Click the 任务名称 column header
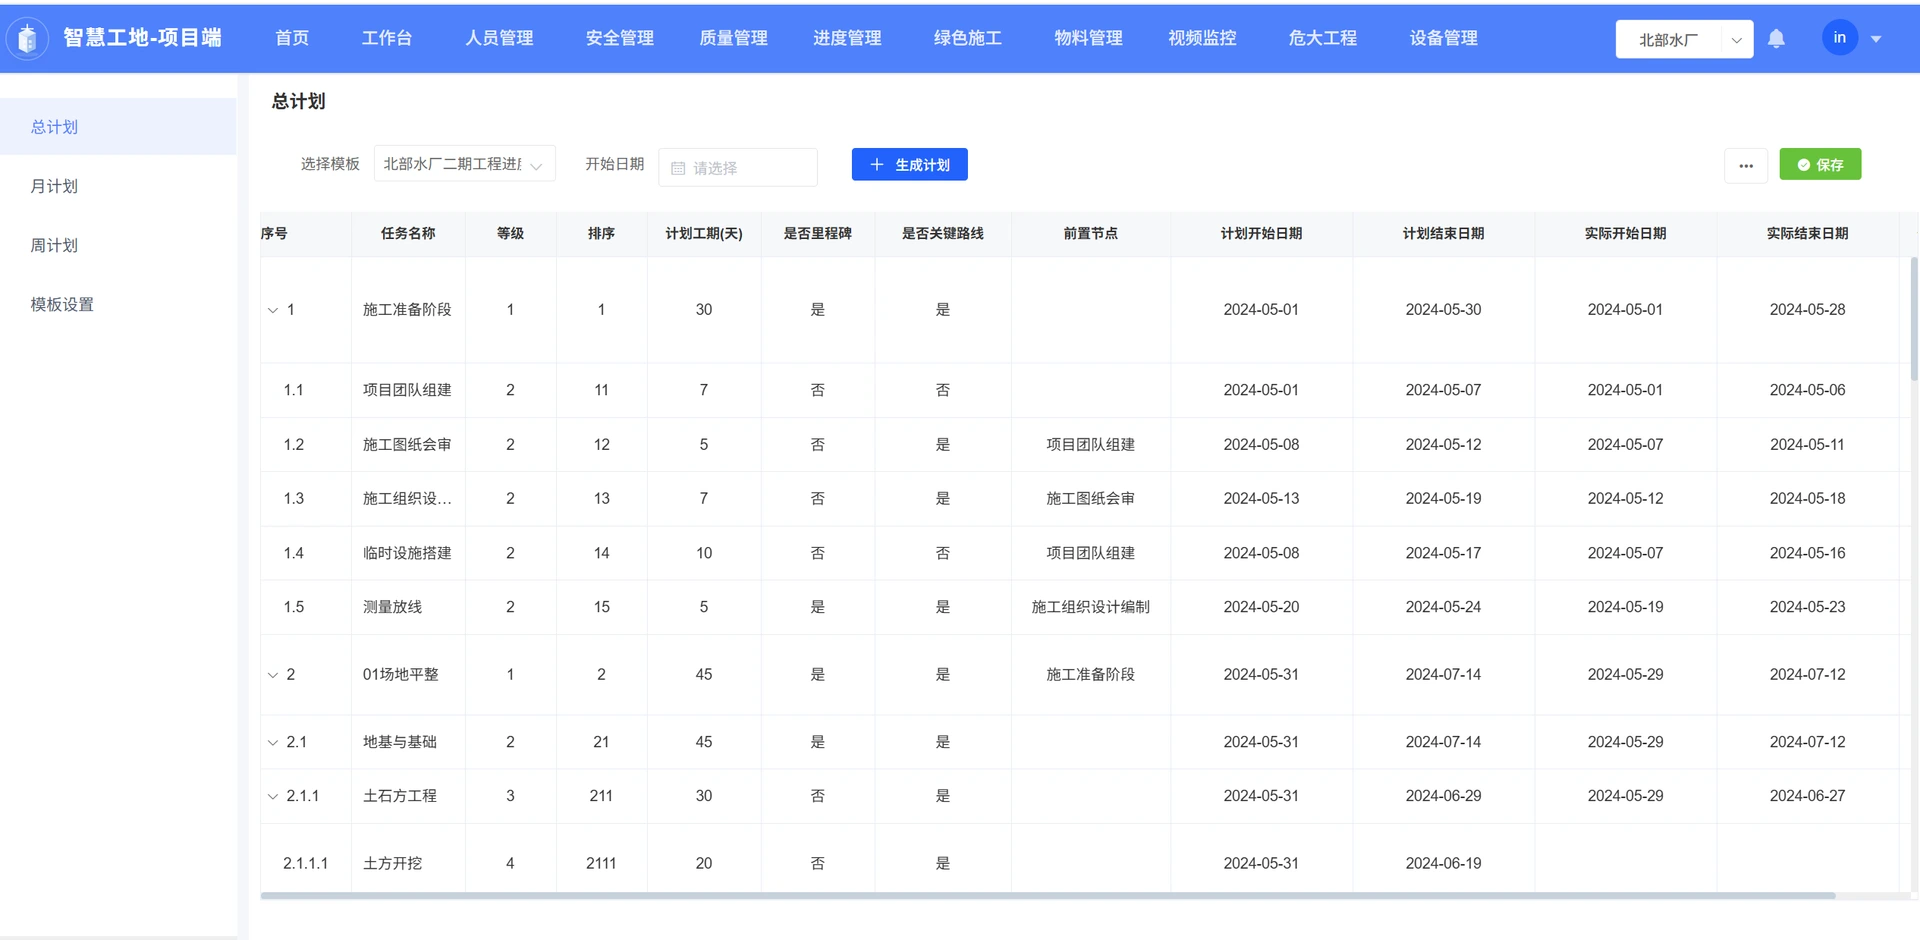 [408, 233]
